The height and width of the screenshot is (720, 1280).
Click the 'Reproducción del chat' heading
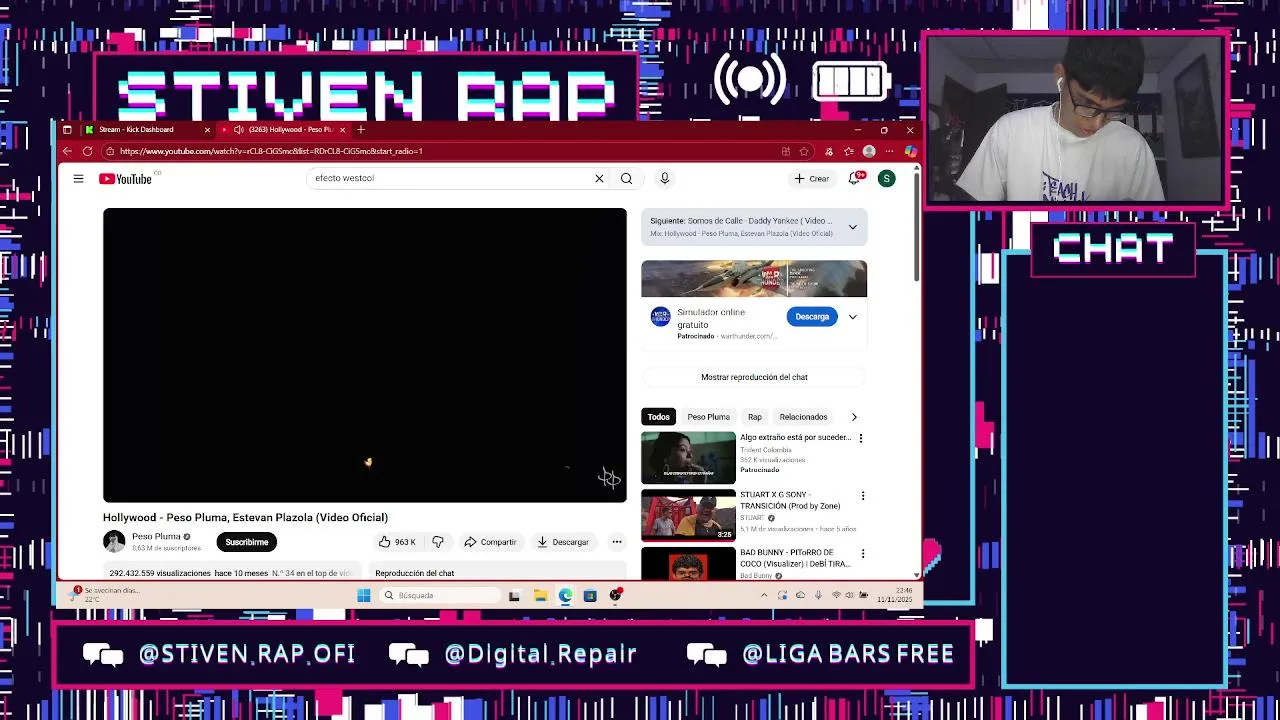point(415,573)
